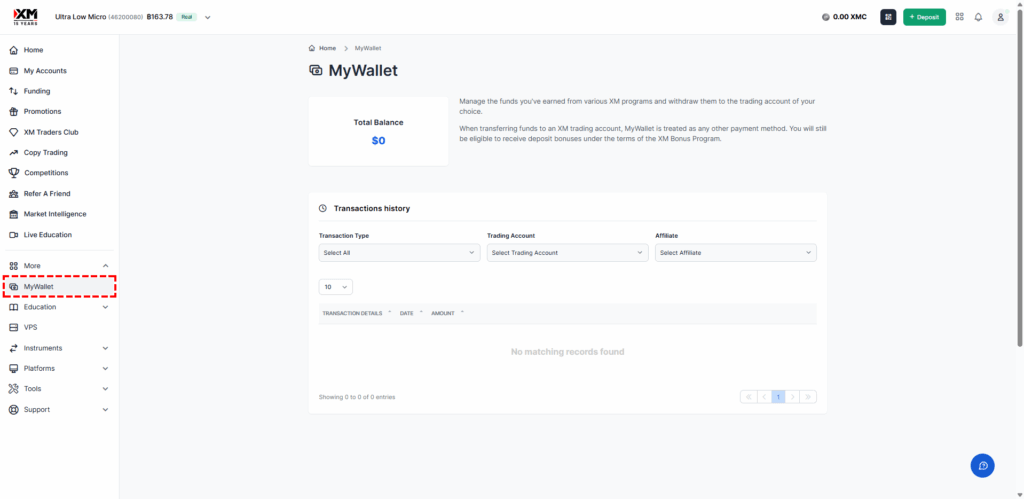Screen dimensions: 1024x499
Task: Go to previous page of results
Action: click(x=764, y=396)
